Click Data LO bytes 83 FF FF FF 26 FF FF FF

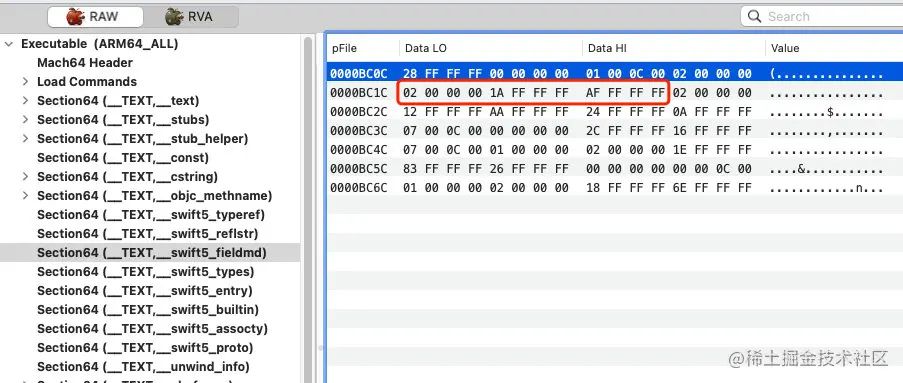click(486, 169)
